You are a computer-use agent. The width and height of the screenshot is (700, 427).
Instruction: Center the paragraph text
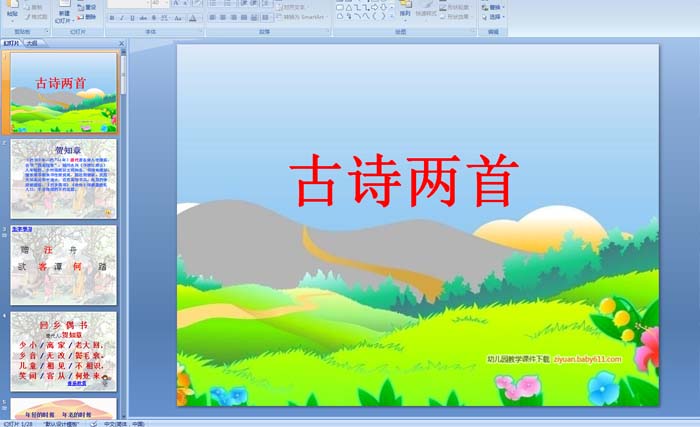(223, 17)
